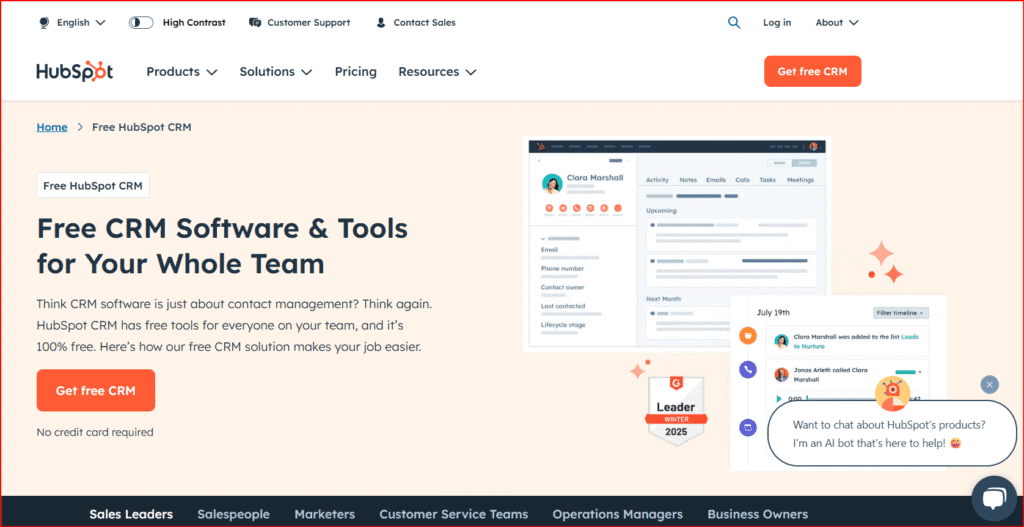This screenshot has height=527, width=1024.
Task: Expand the About menu
Action: (x=837, y=22)
